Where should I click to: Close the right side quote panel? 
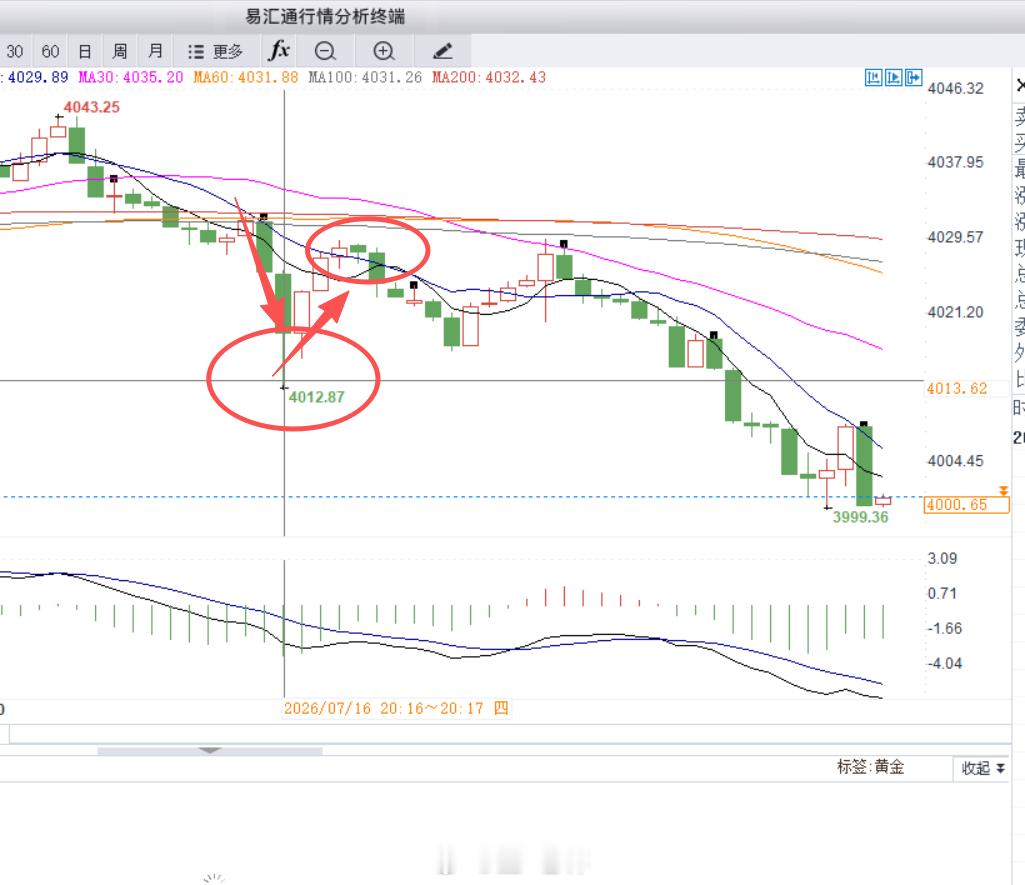pyautogui.click(x=1020, y=86)
